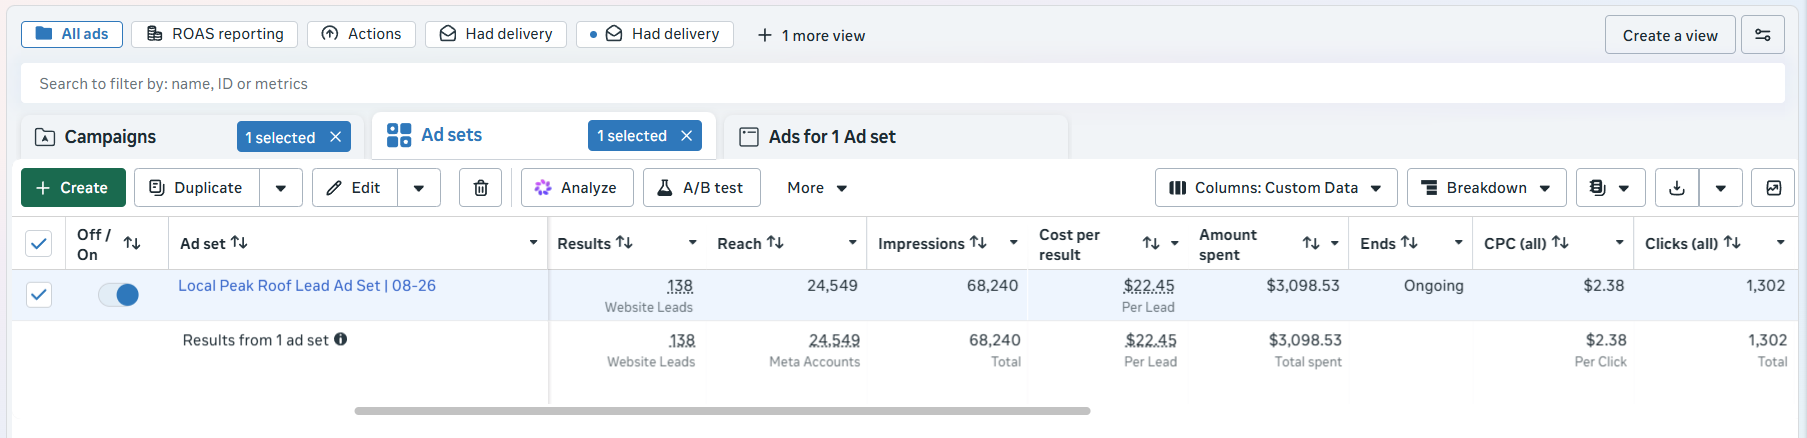Open CPC (all) column caret
This screenshot has height=438, width=1807.
(x=1619, y=243)
